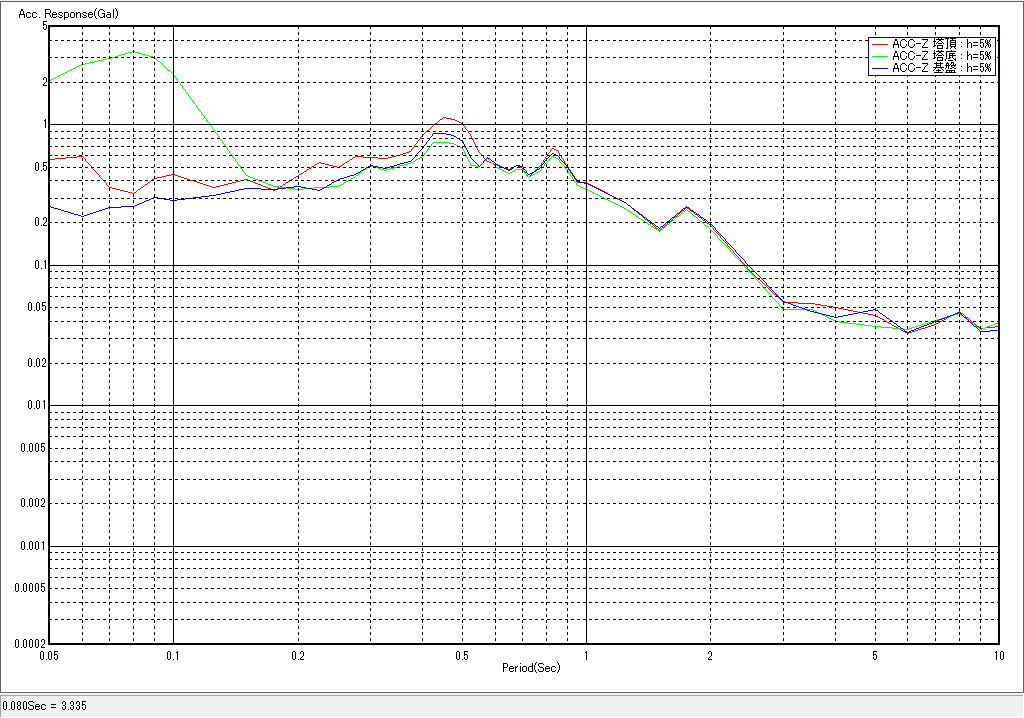The width and height of the screenshot is (1024, 718).
Task: Click the blue ACC-Z 基盤 legend line
Action: [879, 68]
